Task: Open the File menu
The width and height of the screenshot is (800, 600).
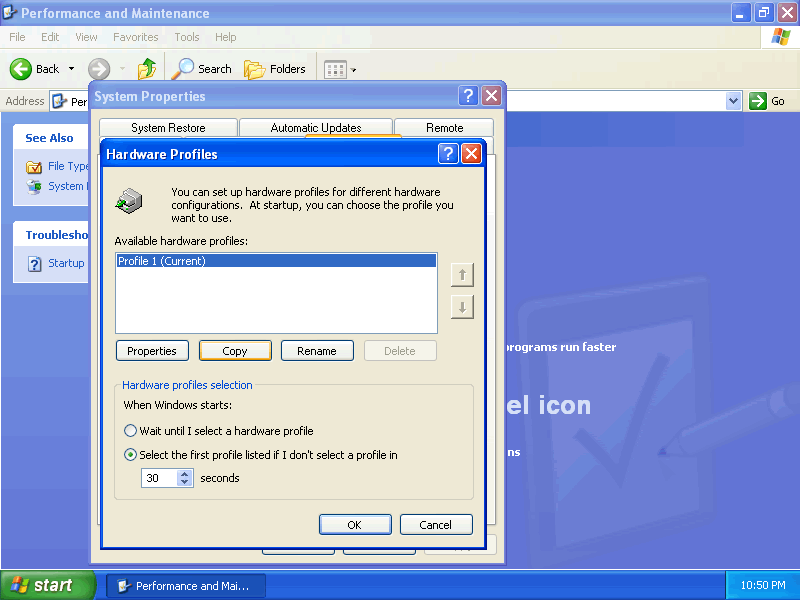Action: tap(17, 37)
